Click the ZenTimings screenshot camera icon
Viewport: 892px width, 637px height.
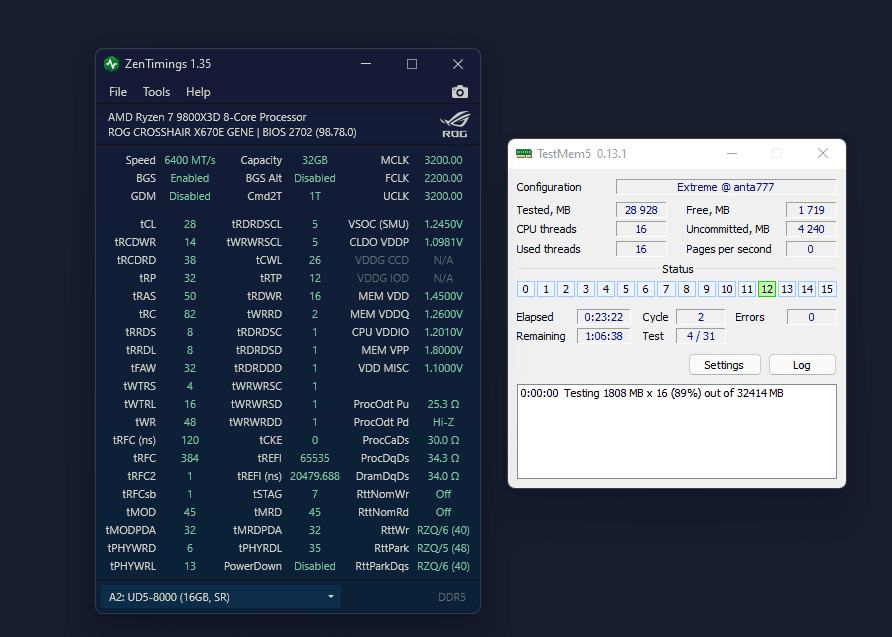click(460, 92)
